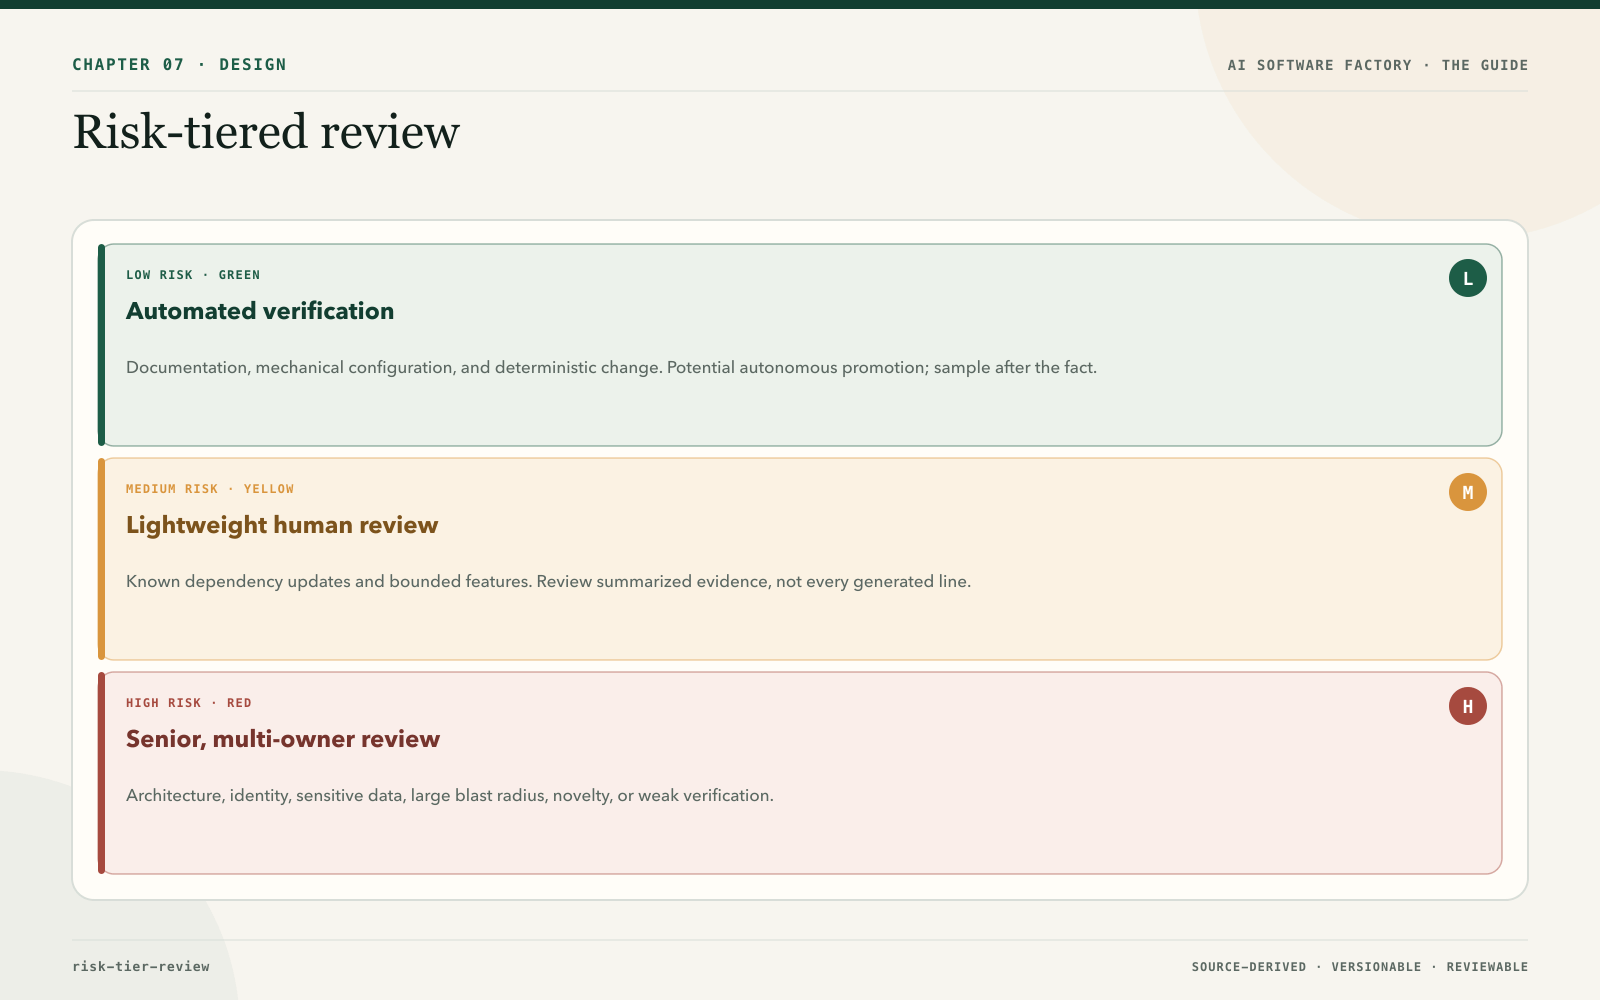Viewport: 1600px width, 1000px height.
Task: Click the description about known dependency updates
Action: pyautogui.click(x=548, y=582)
